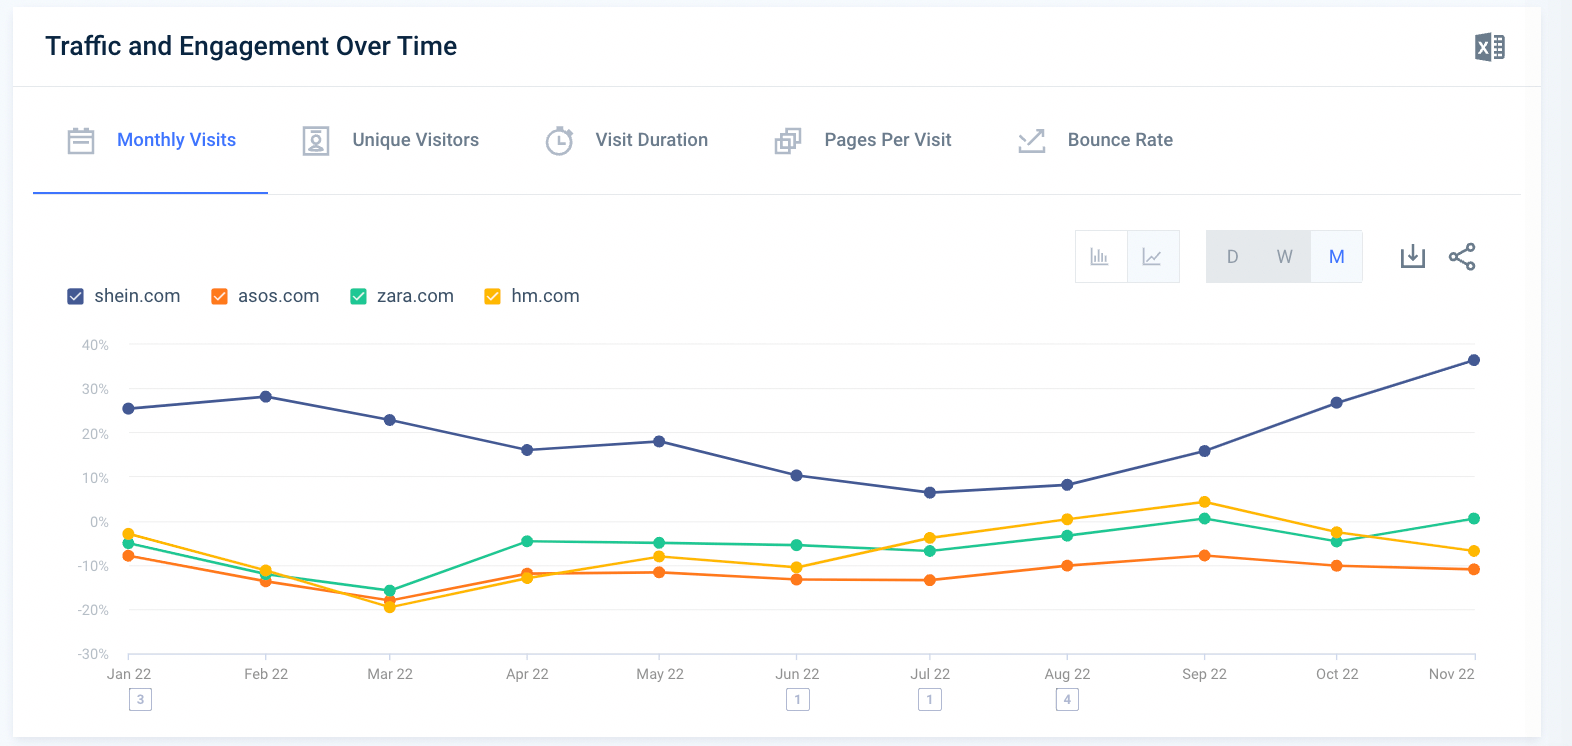
Task: Uncheck shein.com in the legend
Action: click(x=75, y=296)
